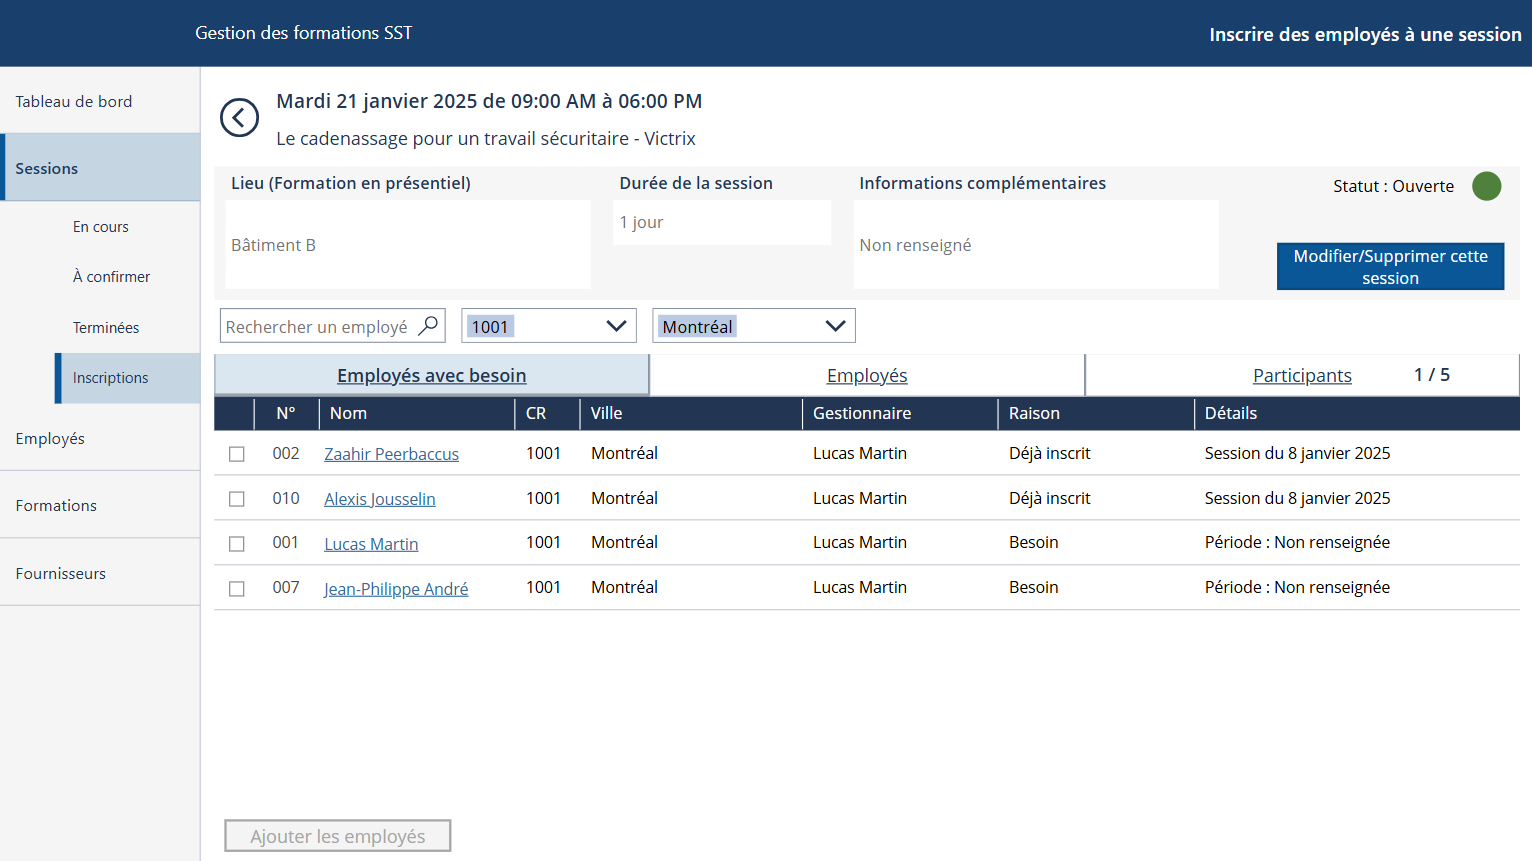Open Fournisseurs in the sidebar

pos(61,573)
